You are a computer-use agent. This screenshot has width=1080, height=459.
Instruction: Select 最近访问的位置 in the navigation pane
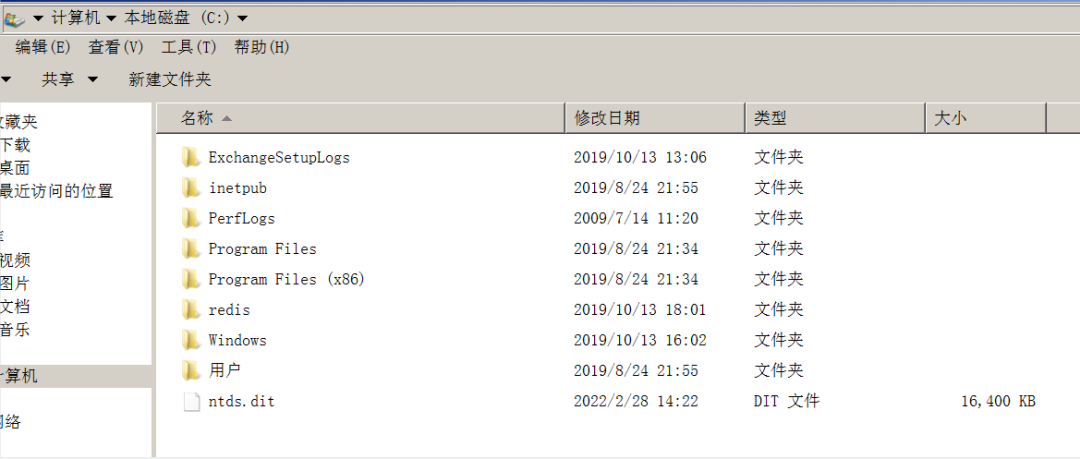pos(56,191)
